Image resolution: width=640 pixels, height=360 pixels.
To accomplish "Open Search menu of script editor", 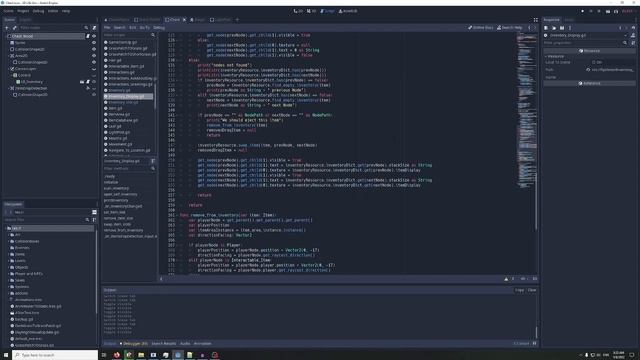I will [120, 28].
